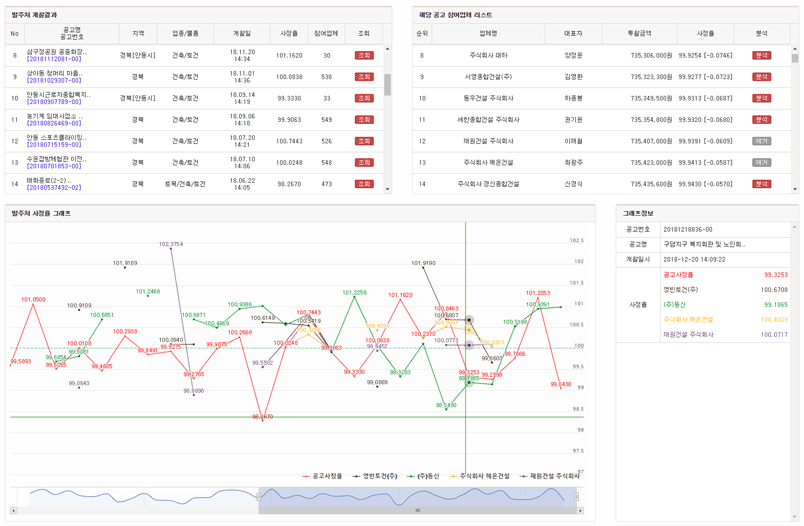This screenshot has width=804, height=526.
Task: Click right handle of chart zoom slider
Action: [578, 495]
